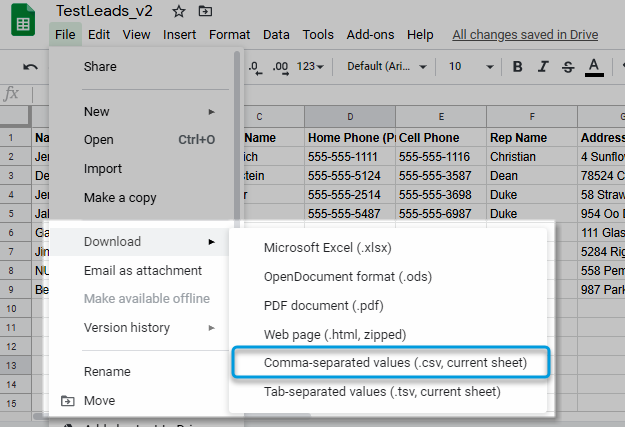Open the 123 number format dropdown
The width and height of the screenshot is (625, 427).
tap(310, 66)
